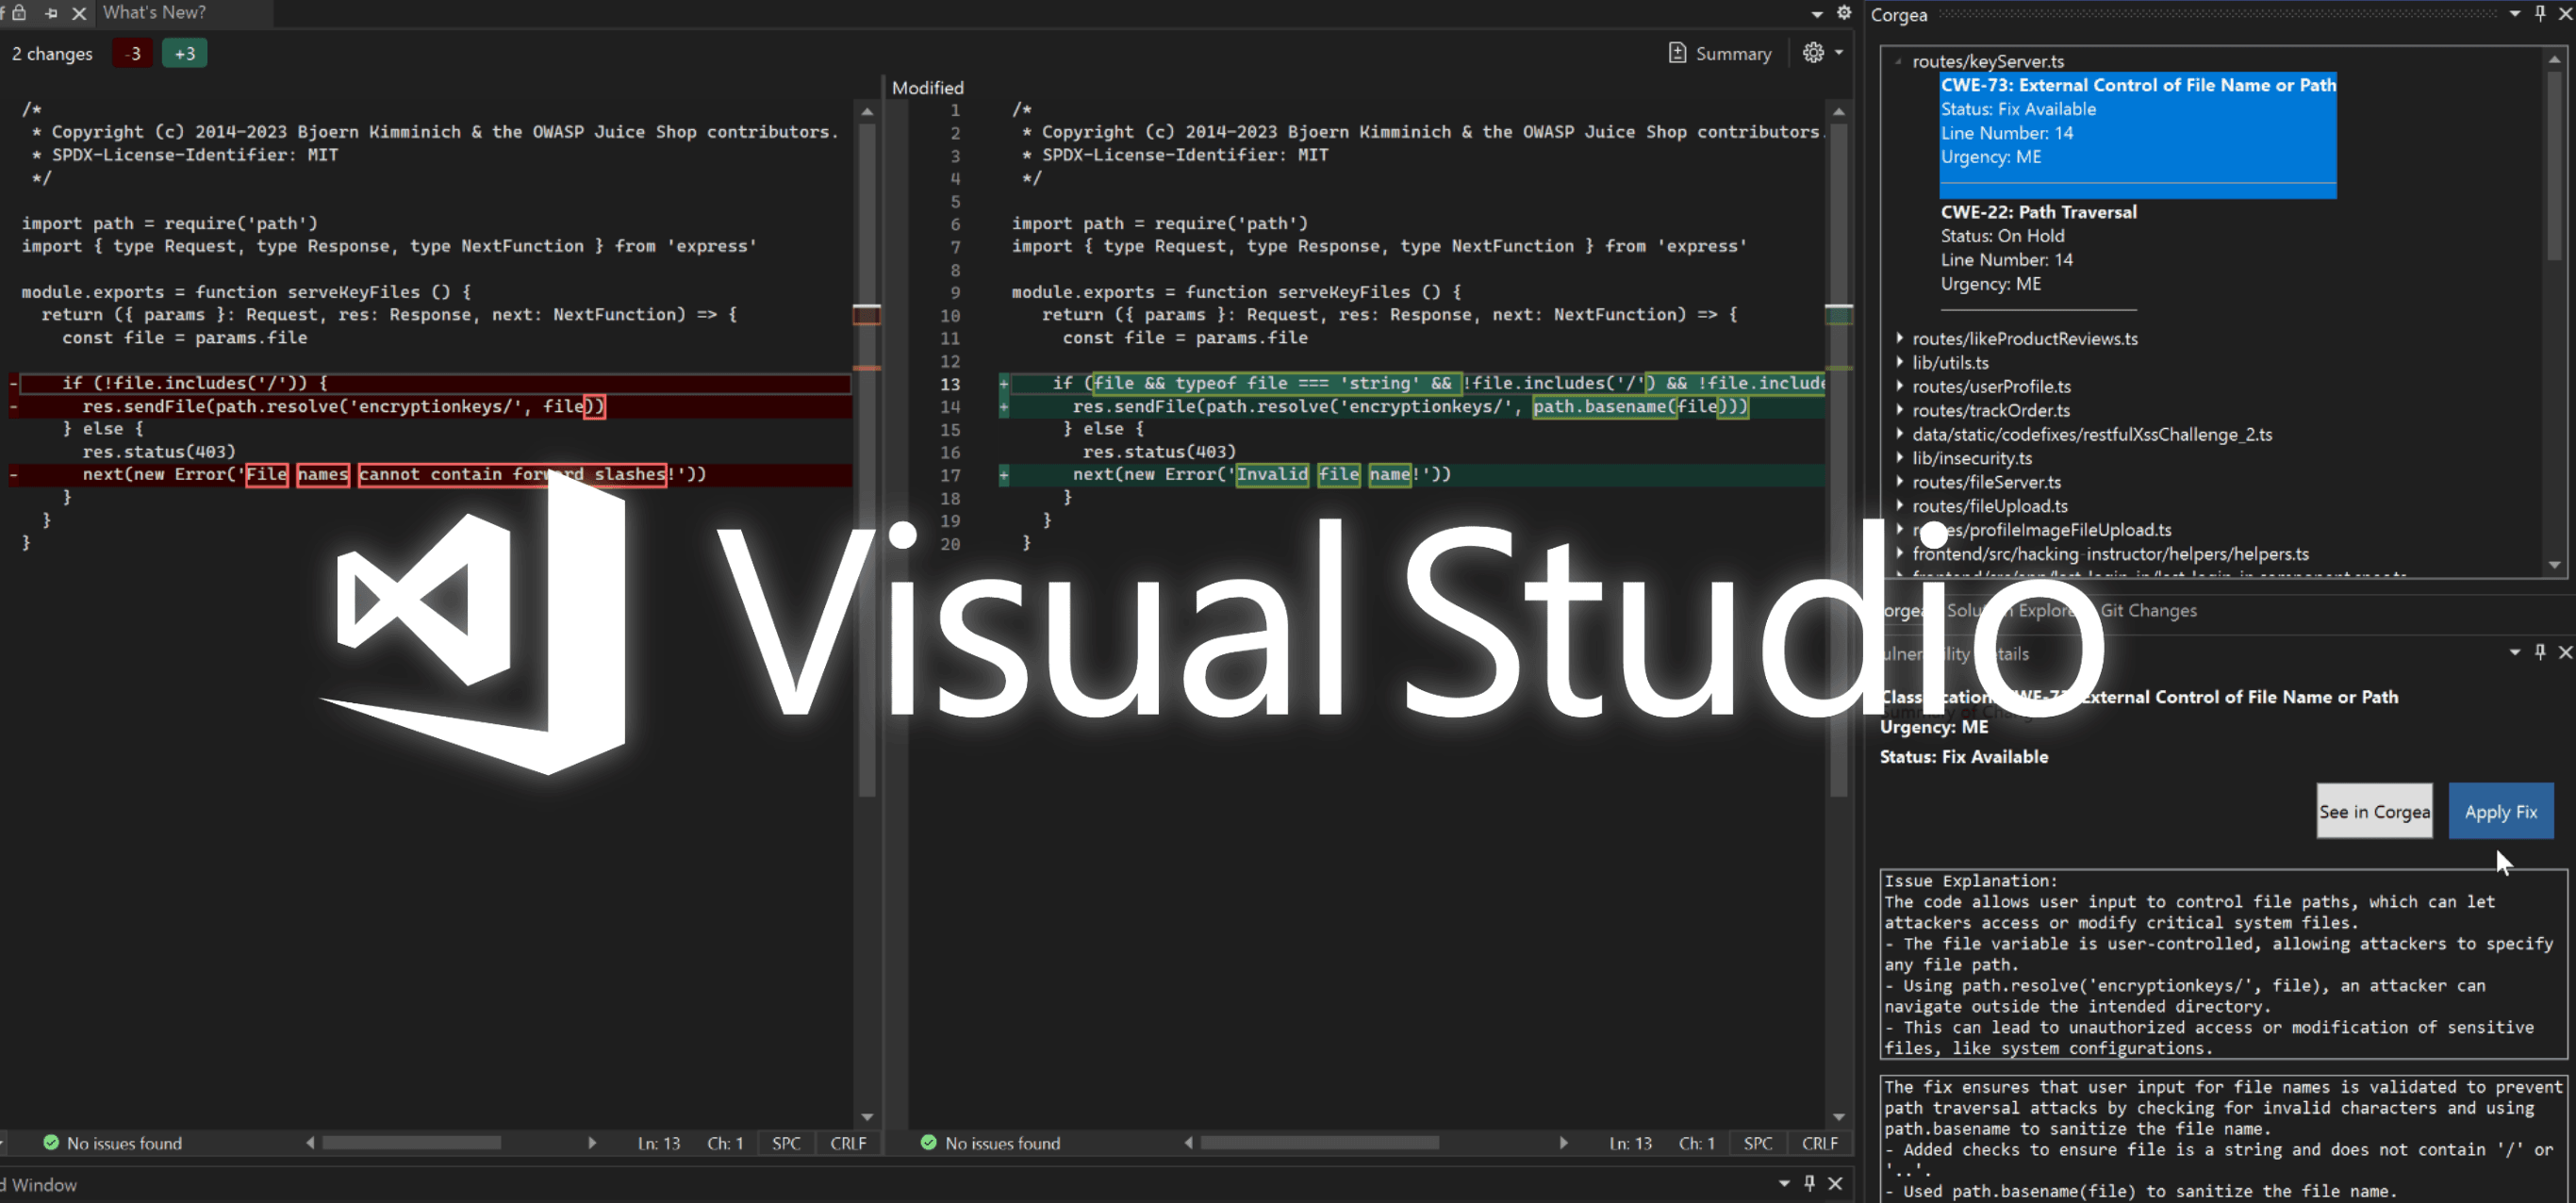Screen dimensions: 2576x1203
Task: Click the editor tab area gear icon
Action: 1844,13
